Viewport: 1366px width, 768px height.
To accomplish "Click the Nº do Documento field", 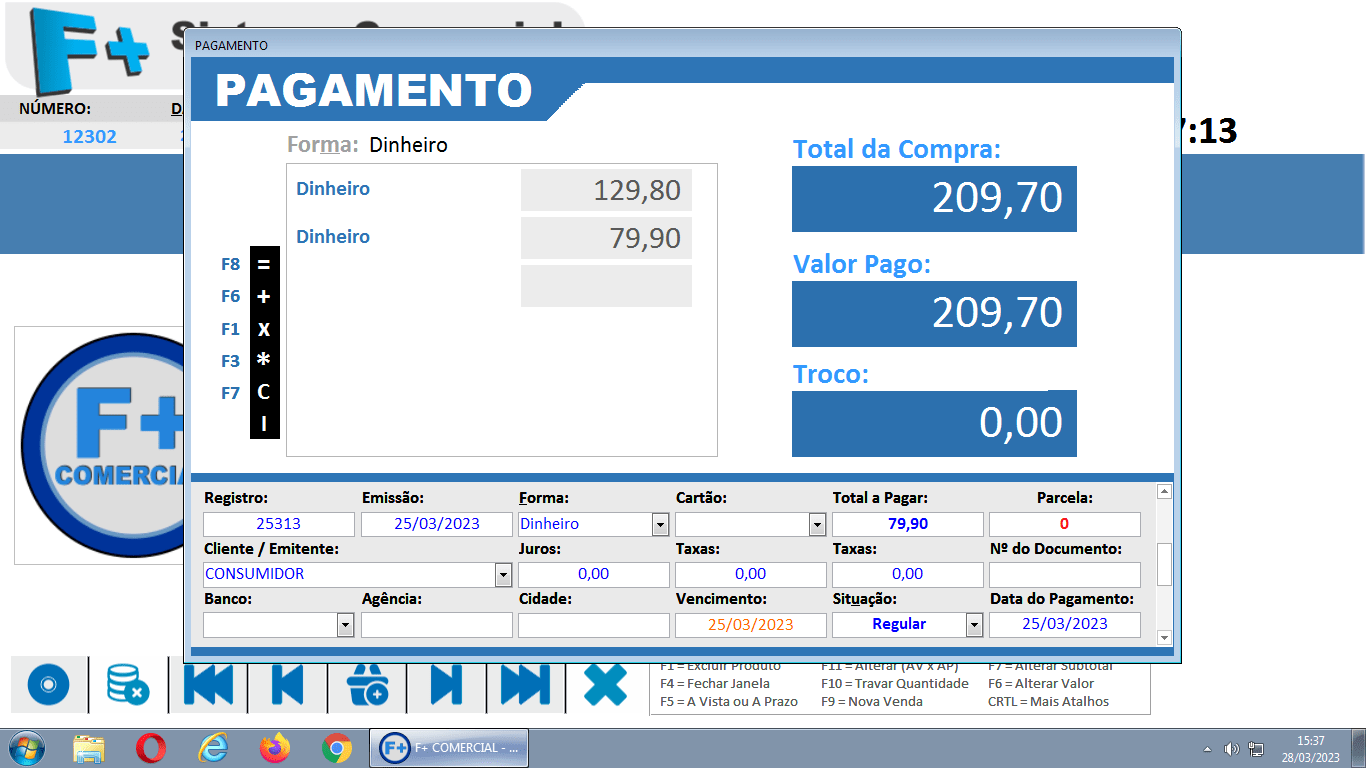I will tap(1065, 574).
